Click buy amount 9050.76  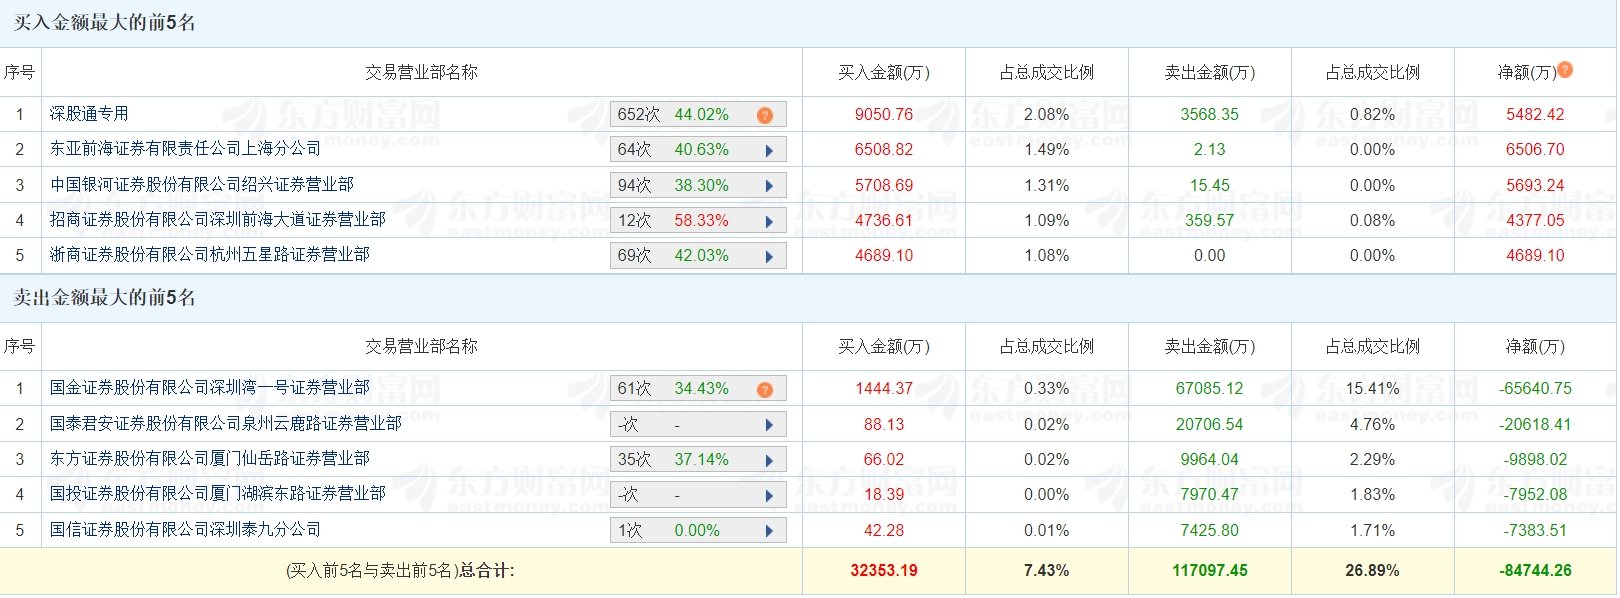point(884,114)
